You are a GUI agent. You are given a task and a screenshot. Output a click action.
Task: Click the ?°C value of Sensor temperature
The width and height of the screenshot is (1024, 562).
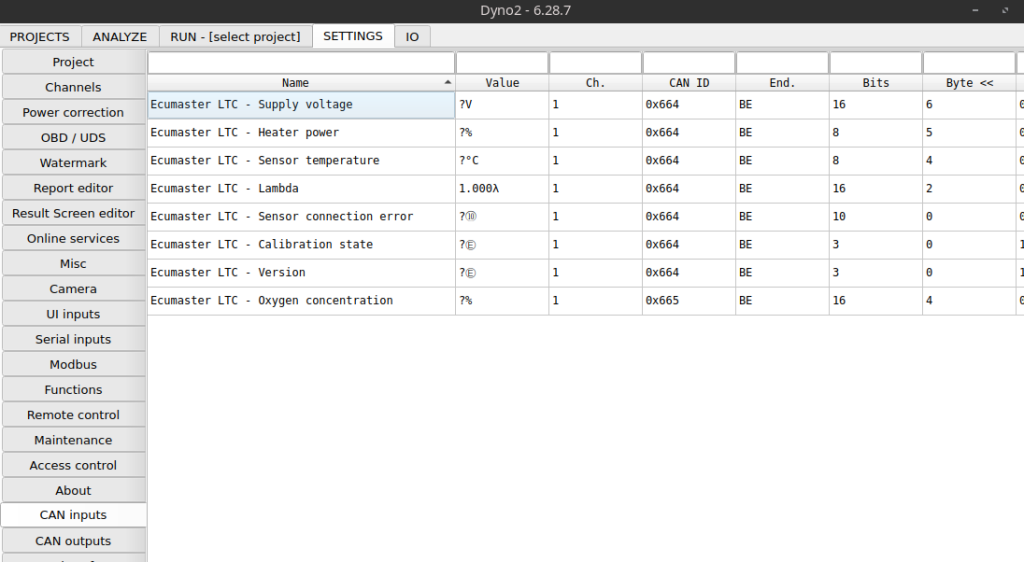[502, 161]
